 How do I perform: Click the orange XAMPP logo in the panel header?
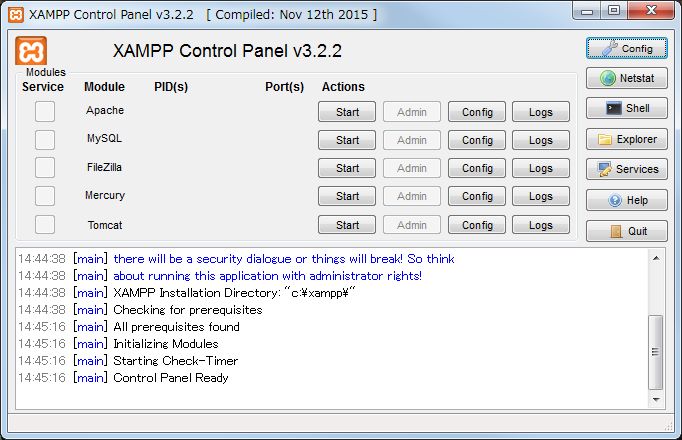coord(31,51)
